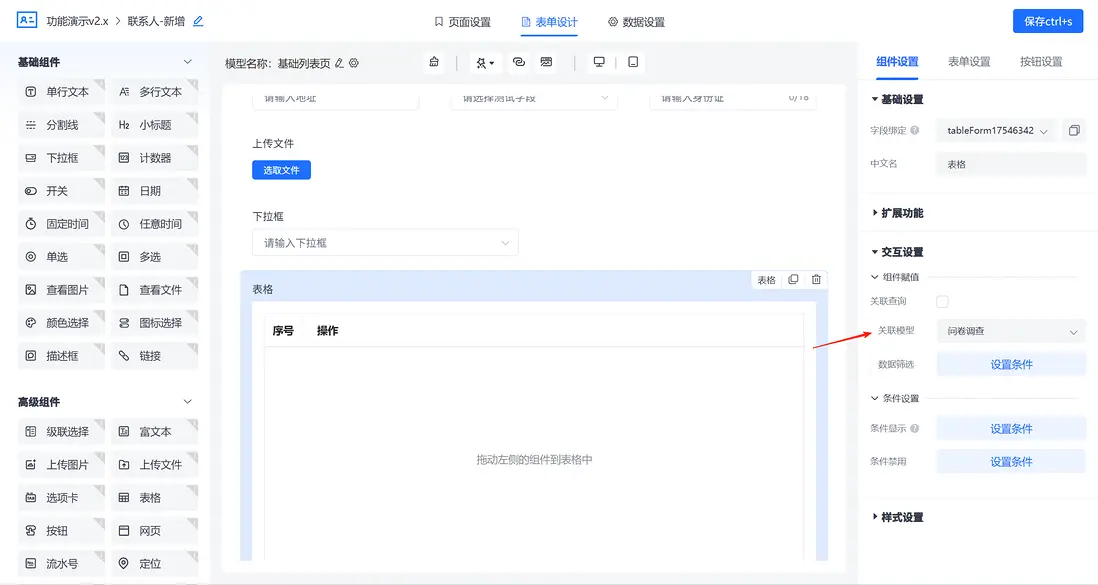
Task: Select the link/chain icon in the toolbar
Action: point(519,62)
